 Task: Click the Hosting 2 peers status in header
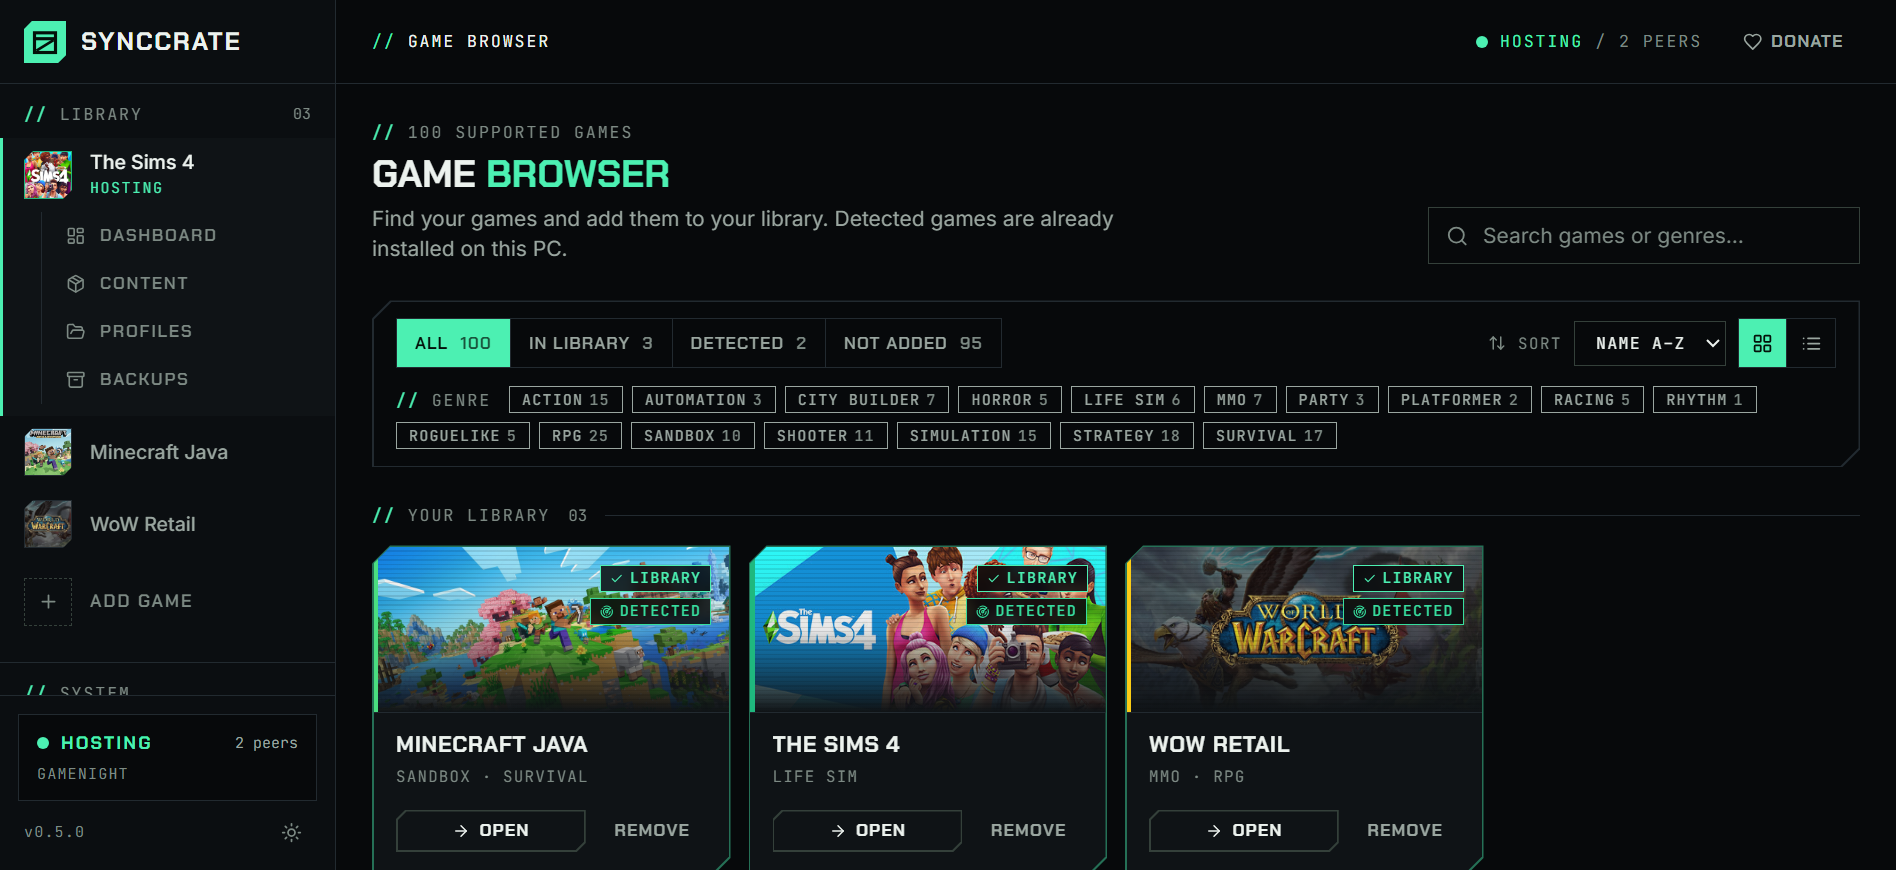[1588, 41]
